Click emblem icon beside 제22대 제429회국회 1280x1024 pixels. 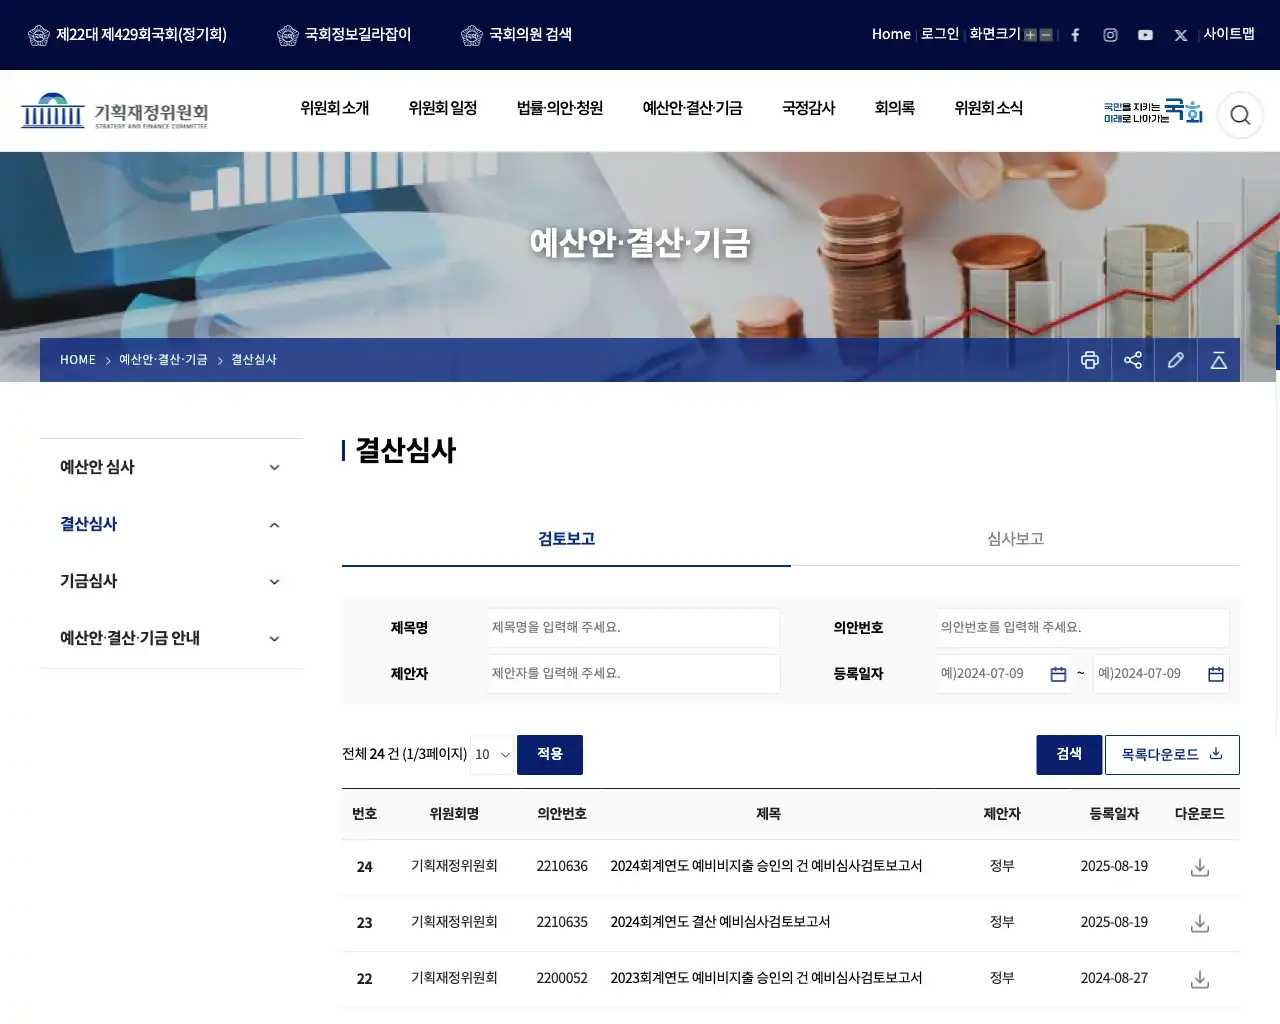[39, 36]
